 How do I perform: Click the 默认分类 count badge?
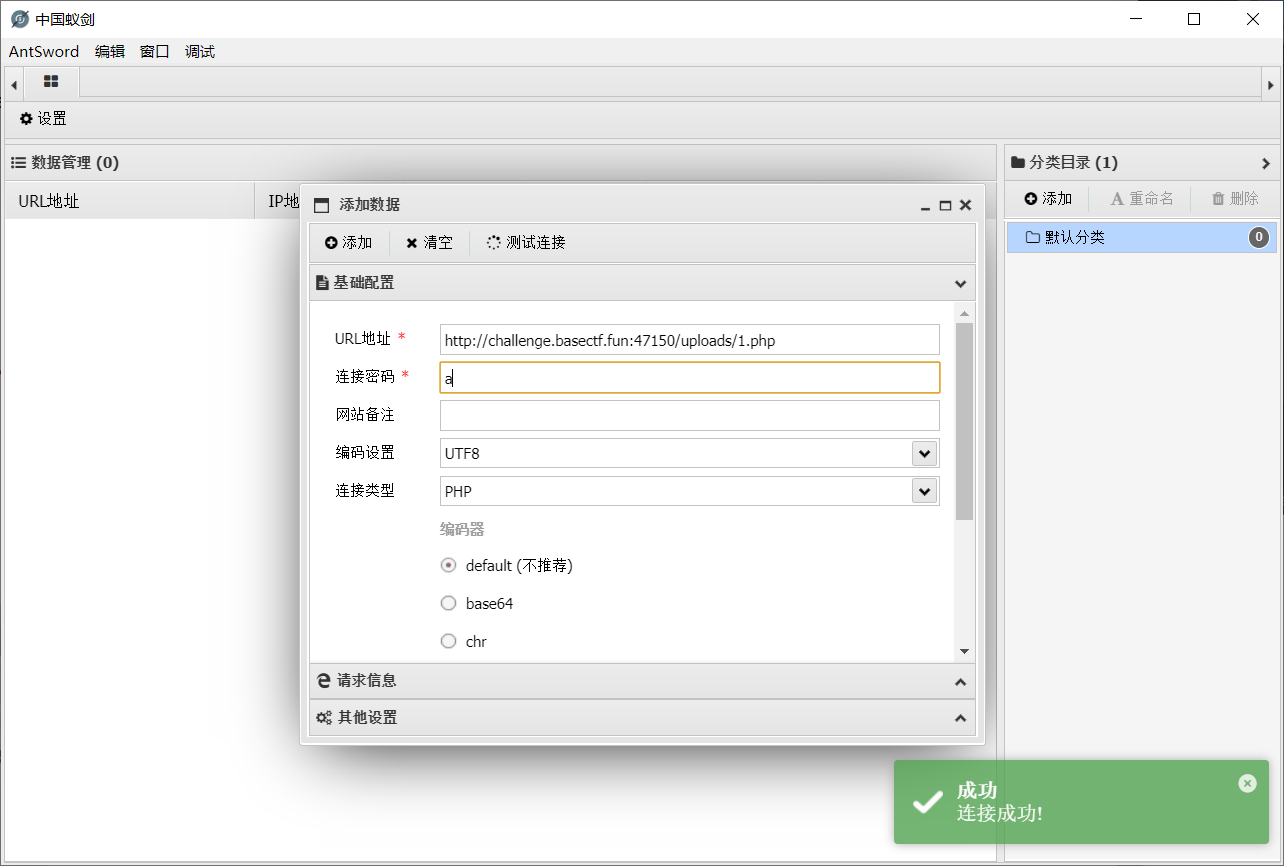1259,238
